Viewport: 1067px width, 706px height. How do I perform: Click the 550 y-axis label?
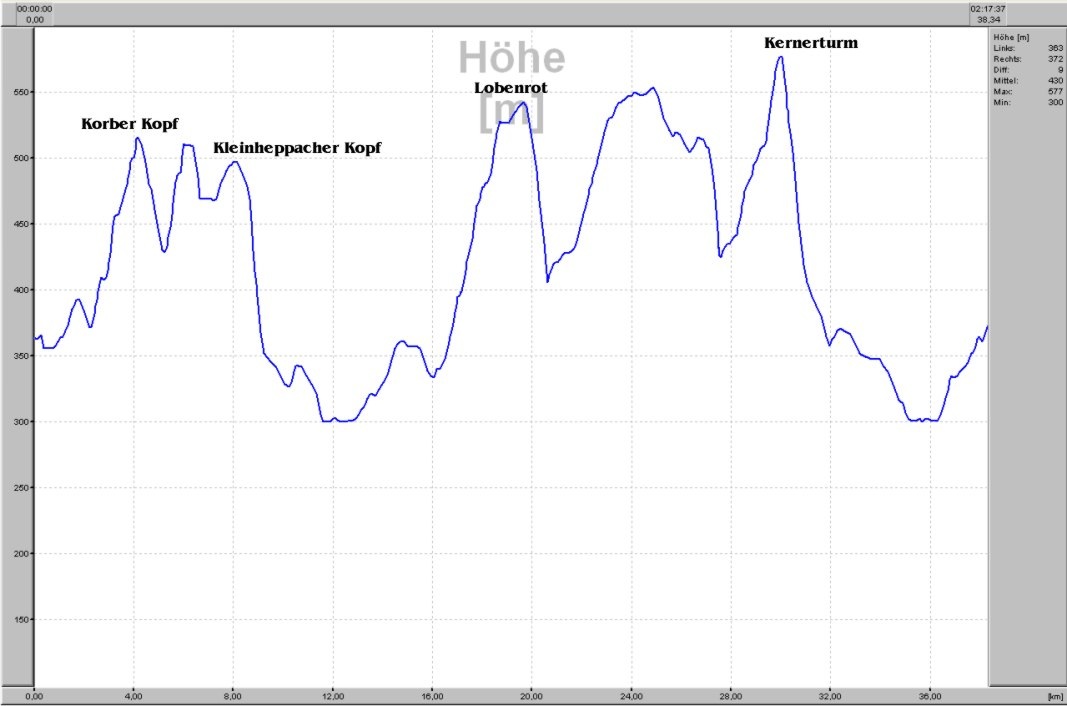[x=20, y=93]
